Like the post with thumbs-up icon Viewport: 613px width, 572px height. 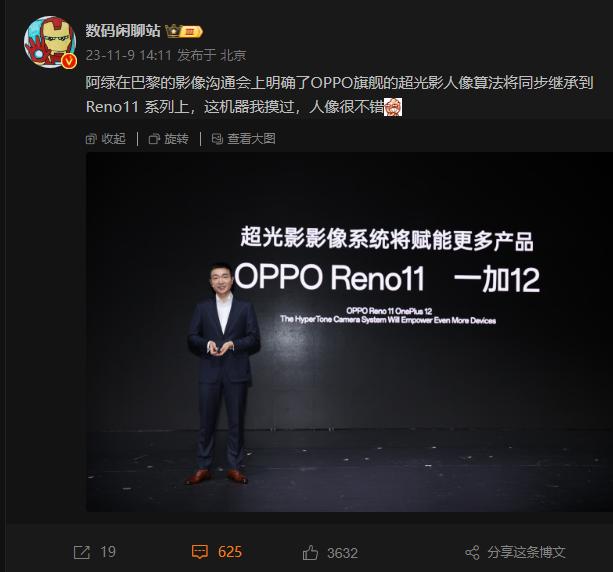click(310, 552)
